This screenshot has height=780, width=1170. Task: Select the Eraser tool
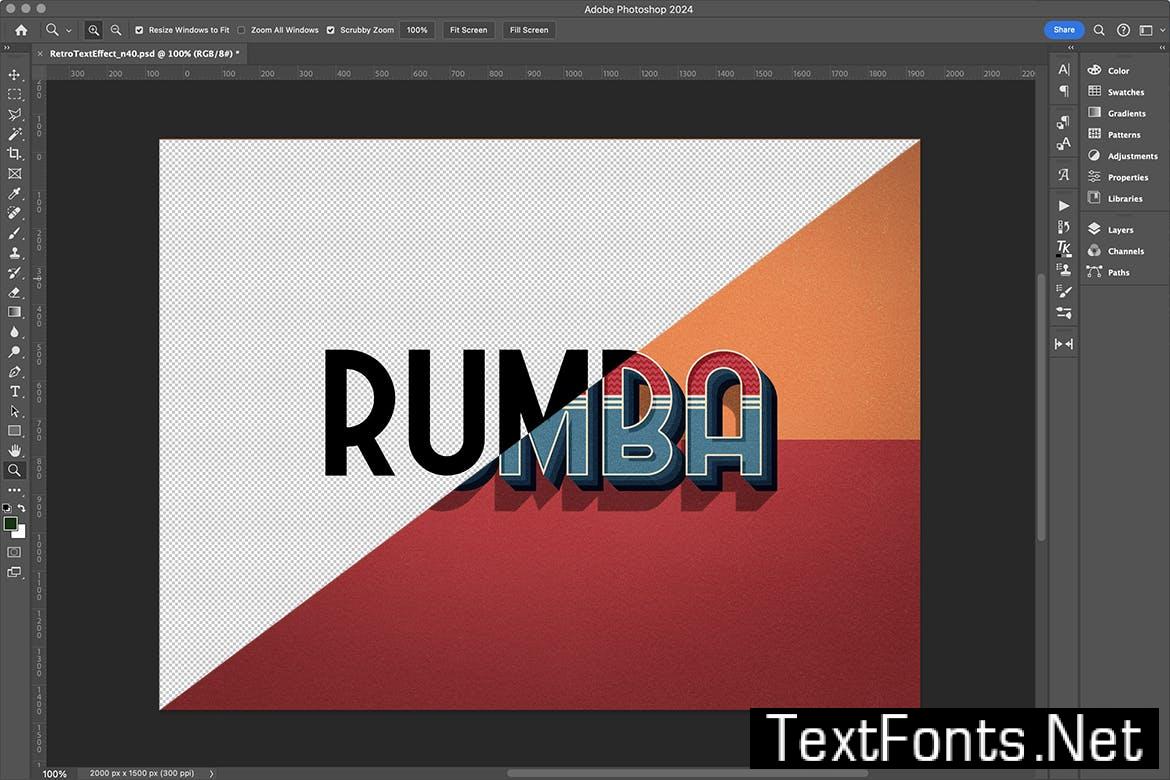coord(14,293)
